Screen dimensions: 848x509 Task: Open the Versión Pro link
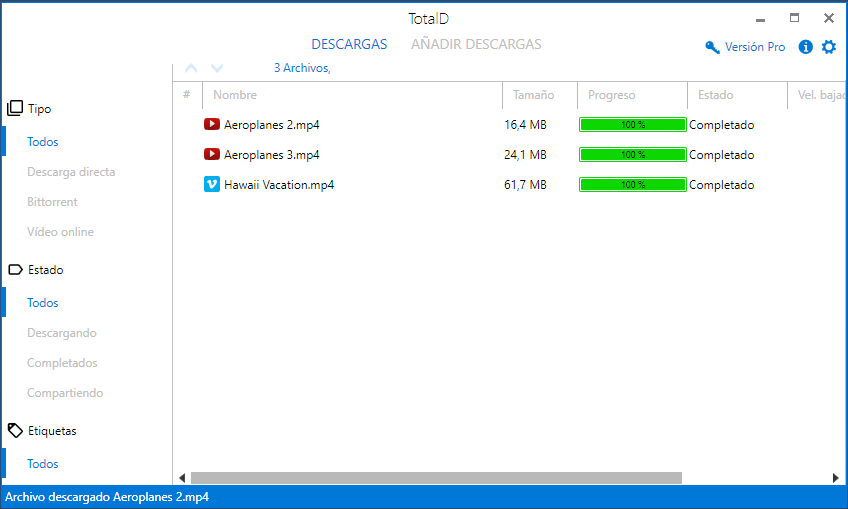coord(754,47)
